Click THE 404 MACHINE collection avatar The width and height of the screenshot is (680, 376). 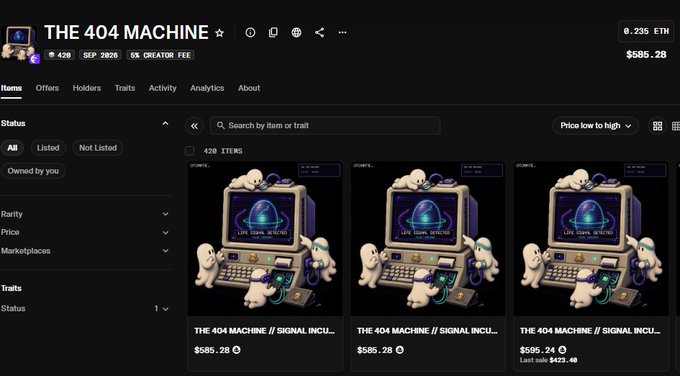(19, 44)
